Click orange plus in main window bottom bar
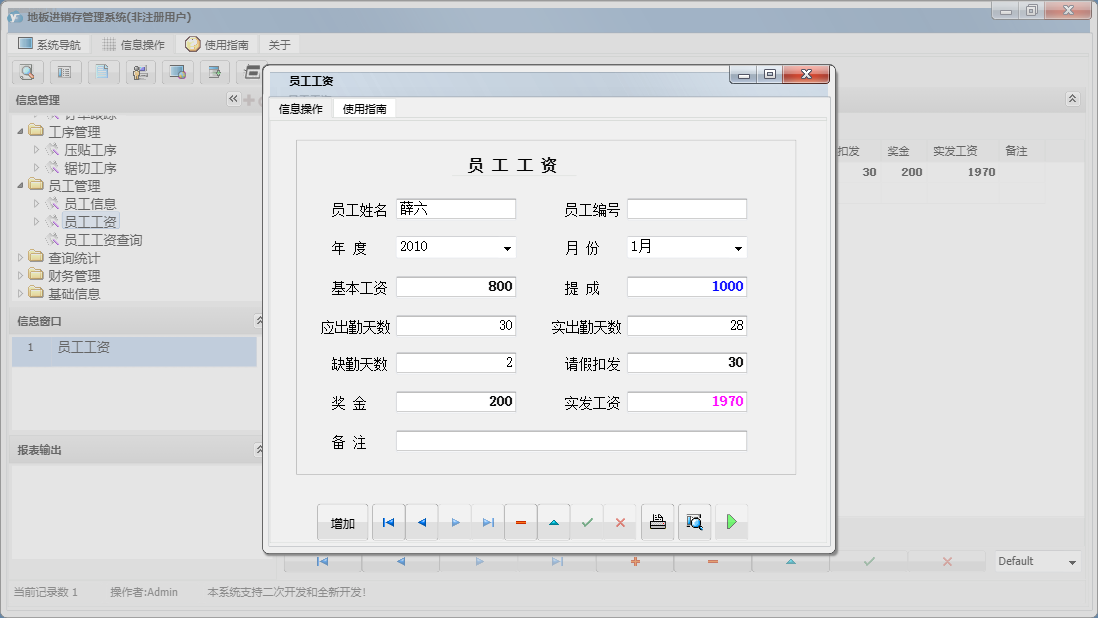Image resolution: width=1098 pixels, height=618 pixels. coord(635,561)
